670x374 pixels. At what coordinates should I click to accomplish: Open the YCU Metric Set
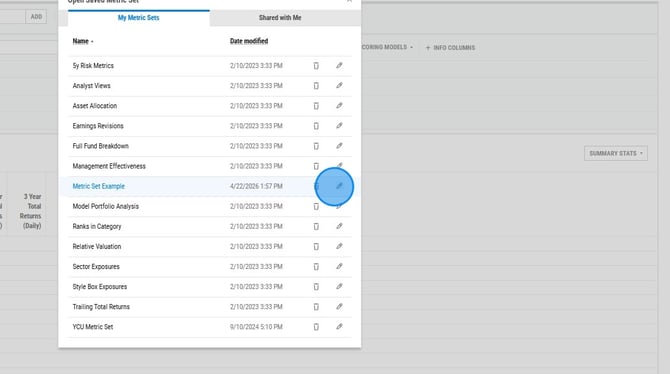93,327
